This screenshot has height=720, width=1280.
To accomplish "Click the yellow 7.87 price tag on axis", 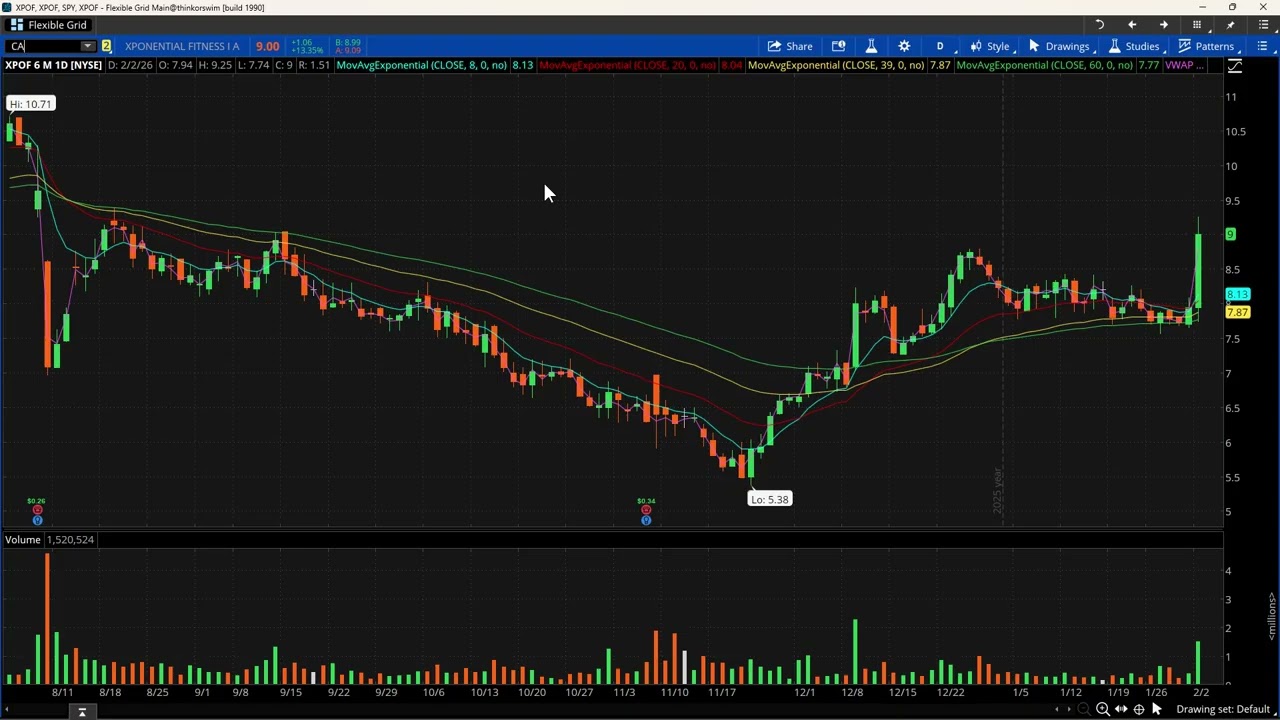I will click(1237, 313).
